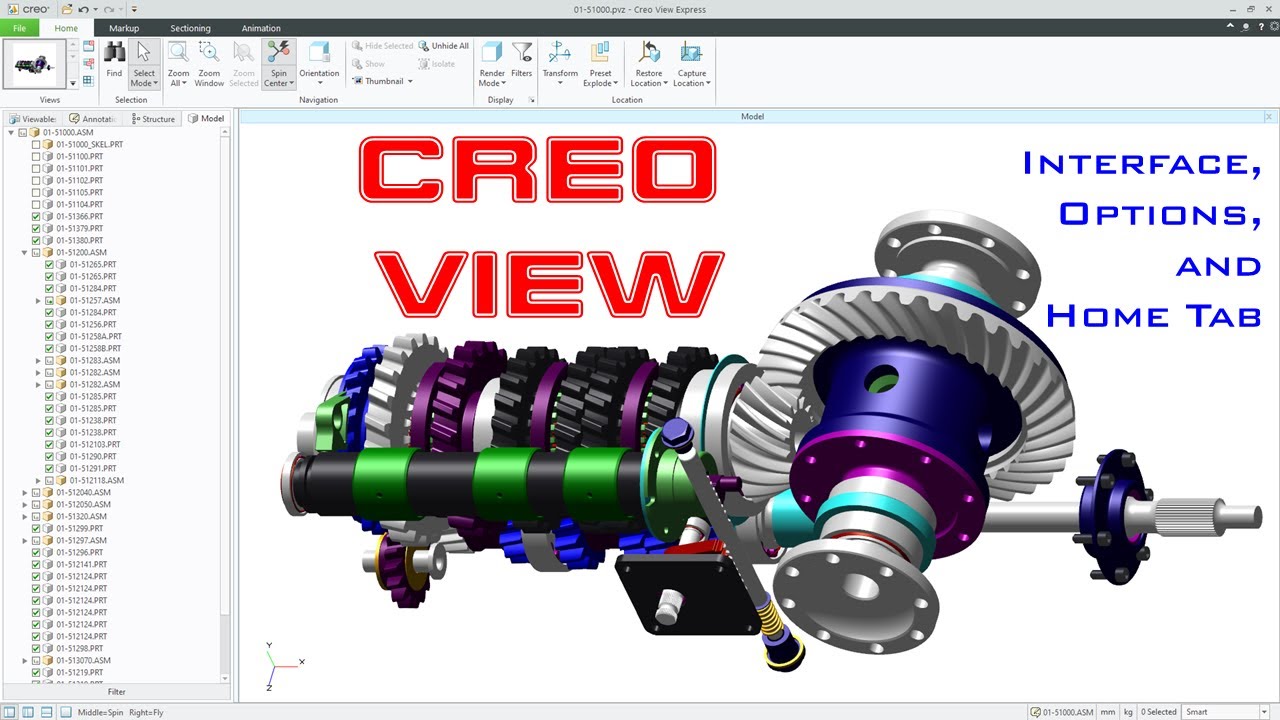
Task: Uncheck 01-51256.PRT visibility checkbox
Action: (50, 324)
